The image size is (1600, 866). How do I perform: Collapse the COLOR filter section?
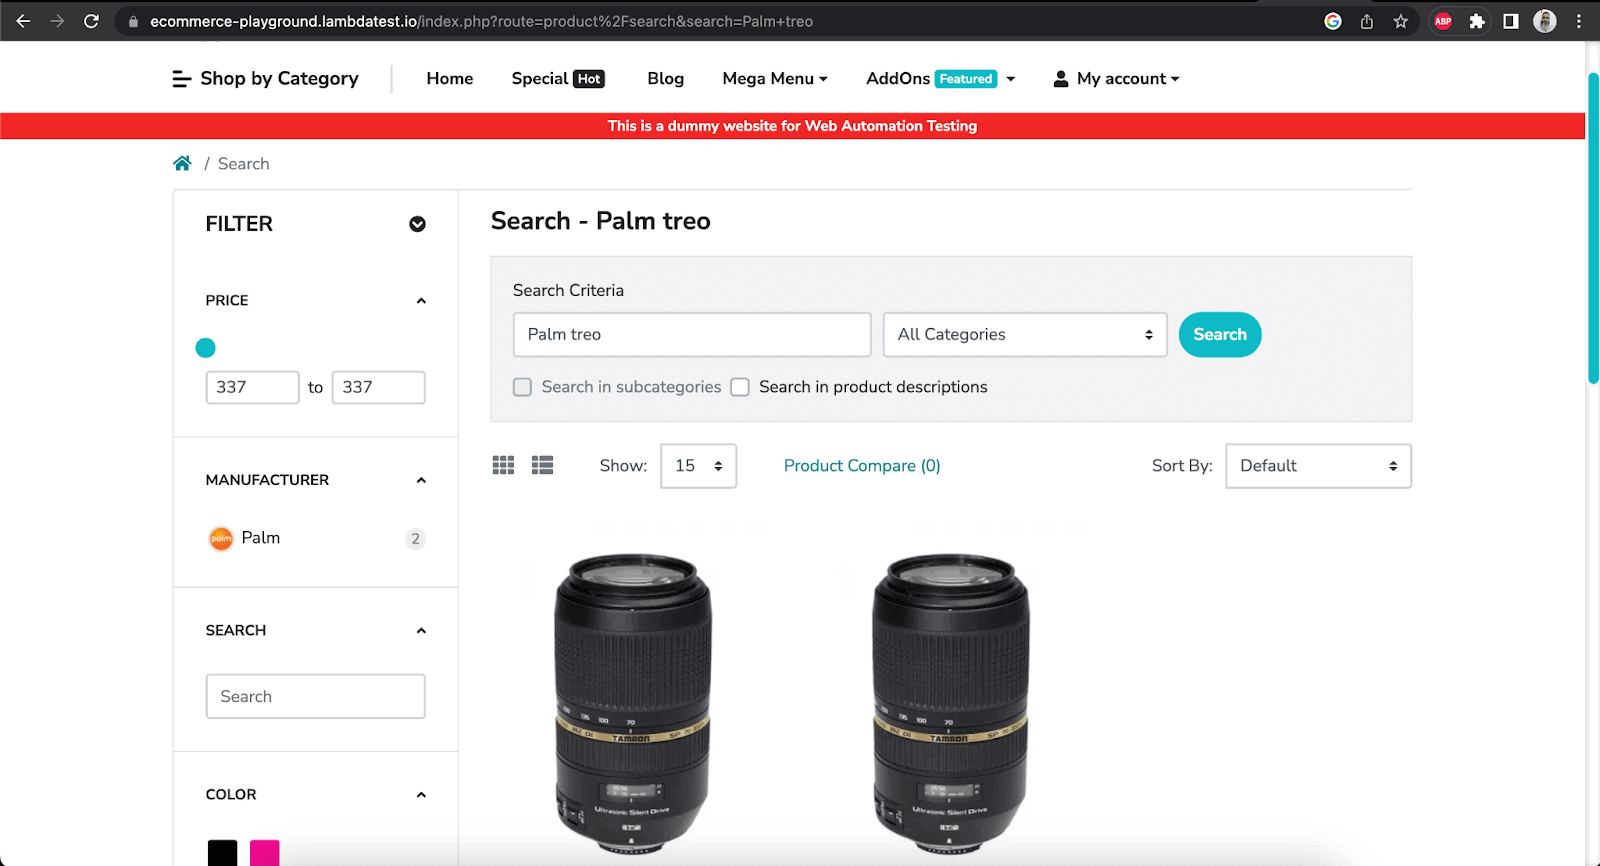click(x=421, y=795)
